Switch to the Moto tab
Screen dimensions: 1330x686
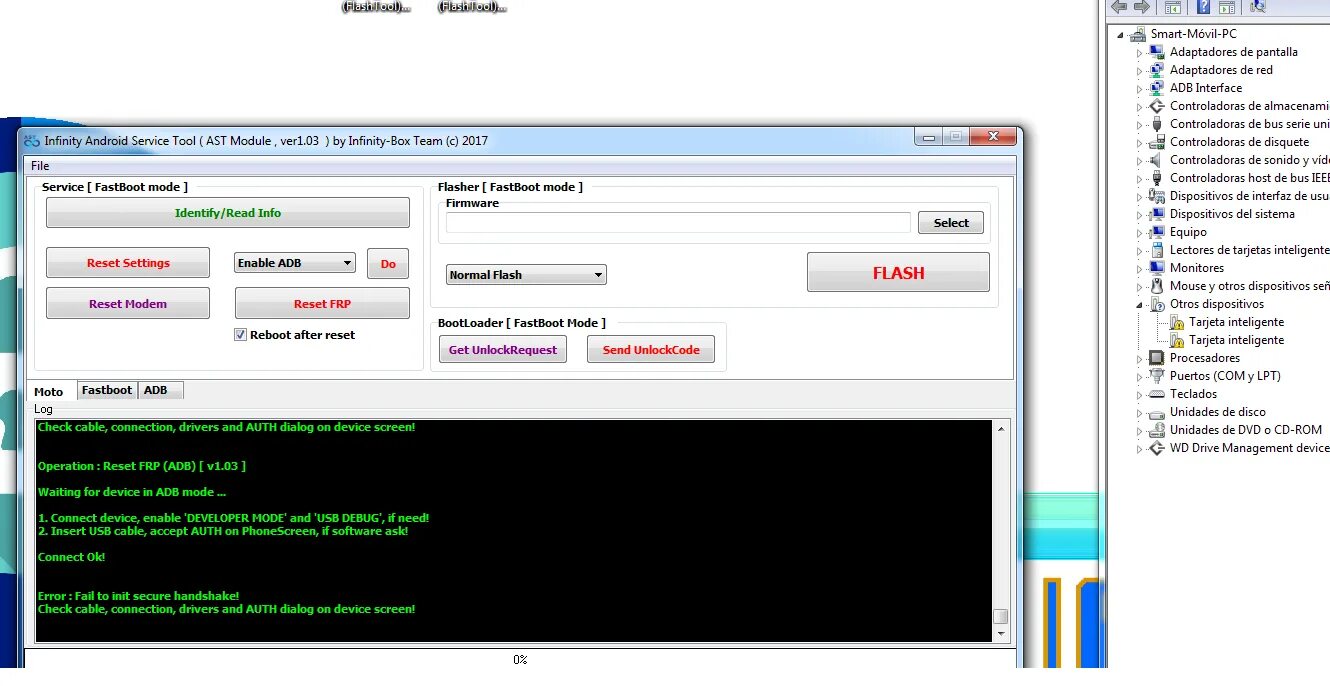49,391
